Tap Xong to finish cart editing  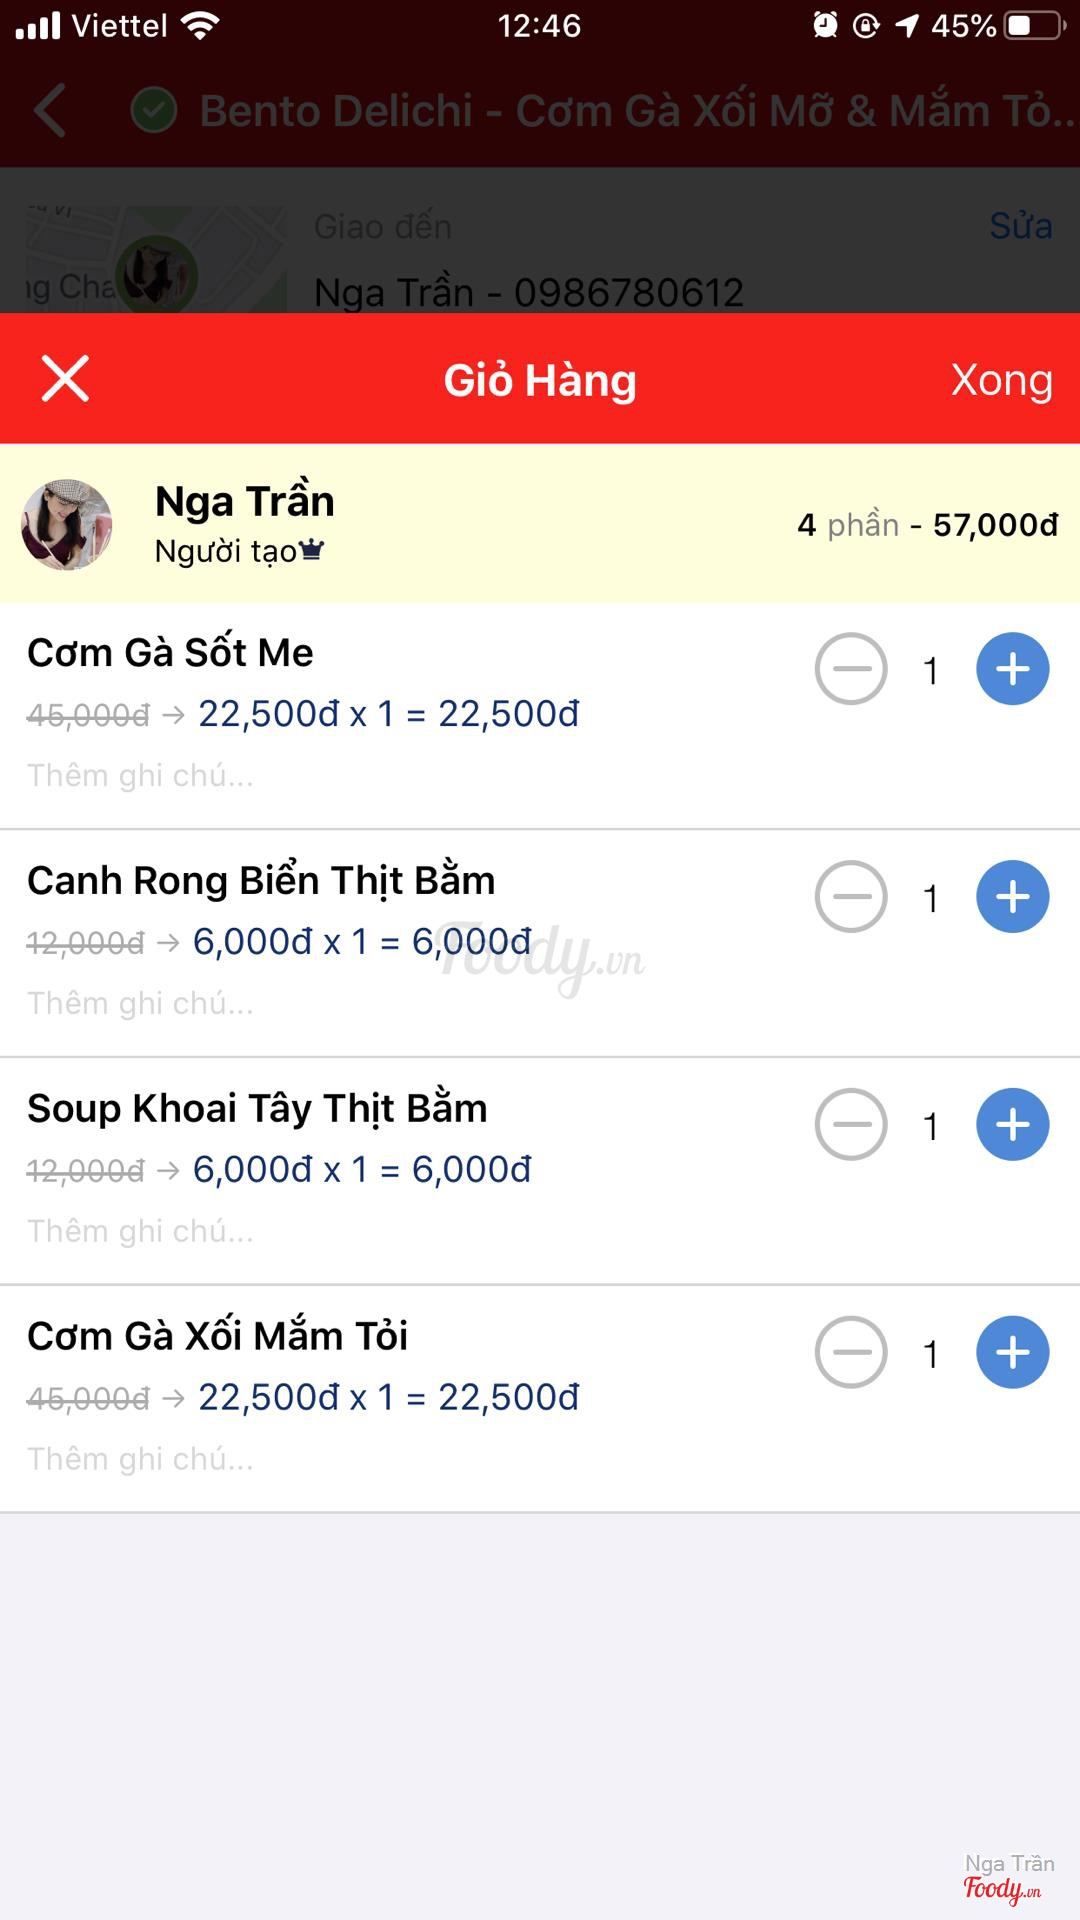pos(1001,380)
